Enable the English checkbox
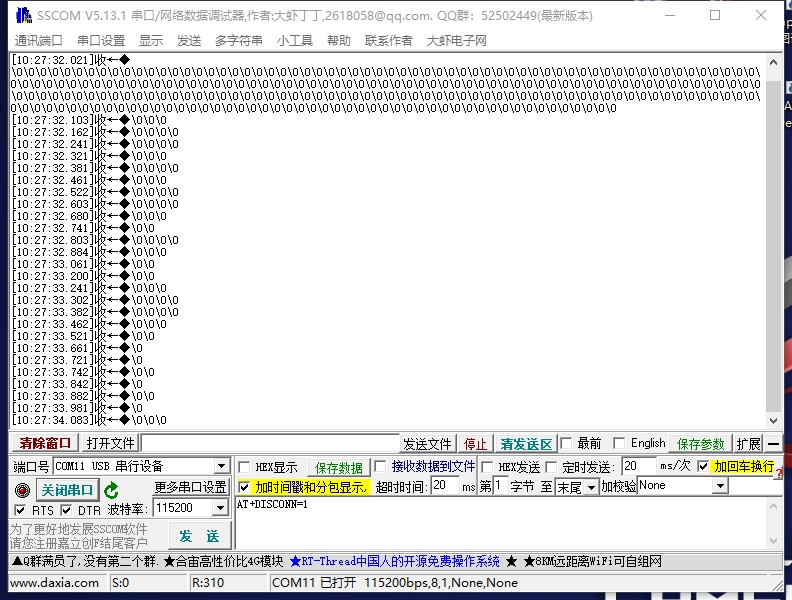This screenshot has height=600, width=792. point(618,443)
